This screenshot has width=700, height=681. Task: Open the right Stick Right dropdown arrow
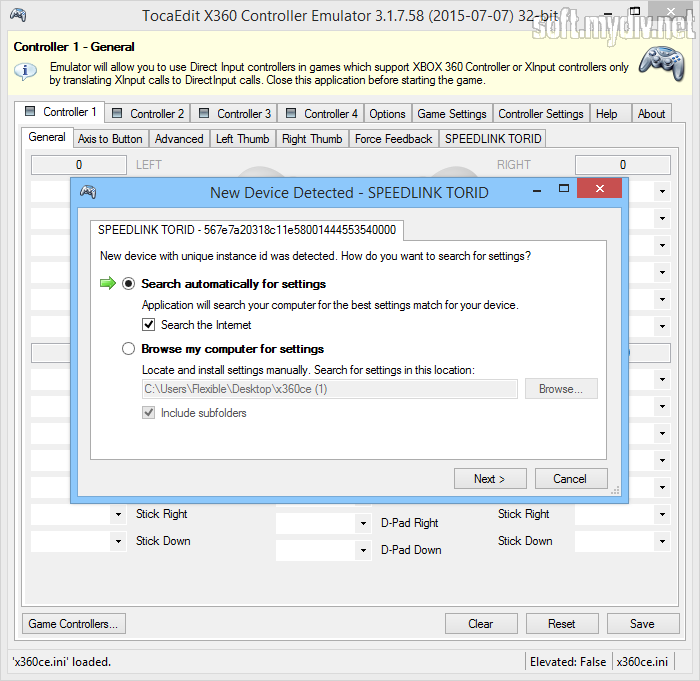[x=662, y=514]
